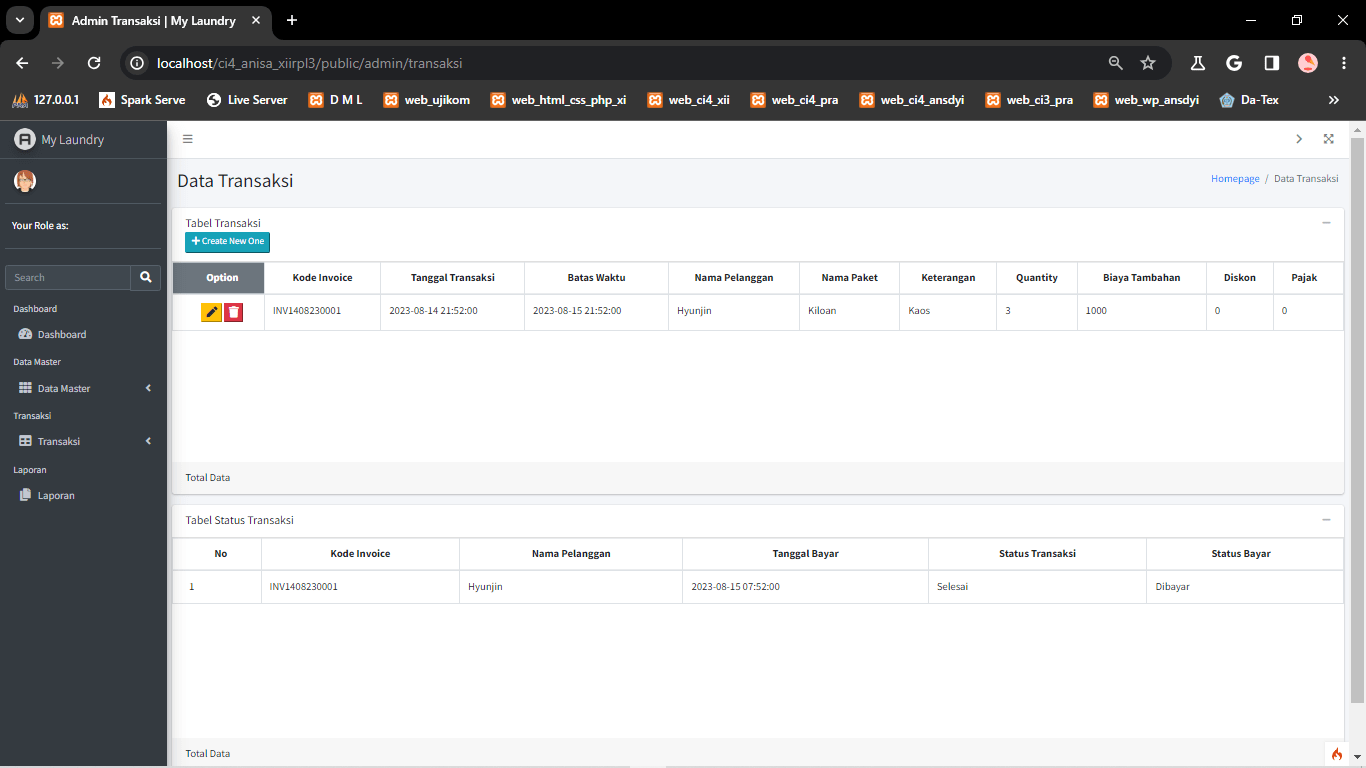
Task: Click the right chevron icon in the top navbar
Action: pyautogui.click(x=1299, y=139)
